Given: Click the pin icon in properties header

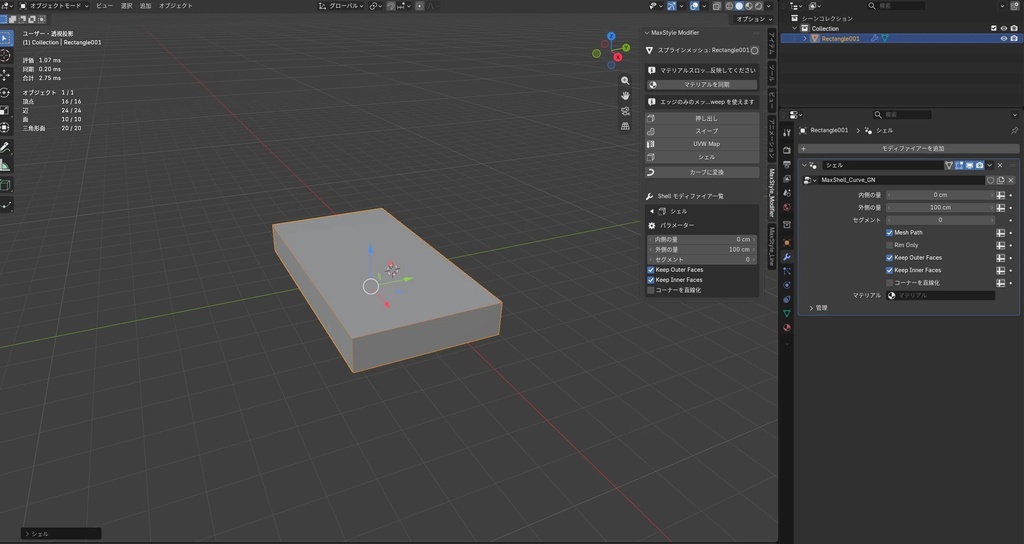Looking at the screenshot, I should pyautogui.click(x=1014, y=131).
